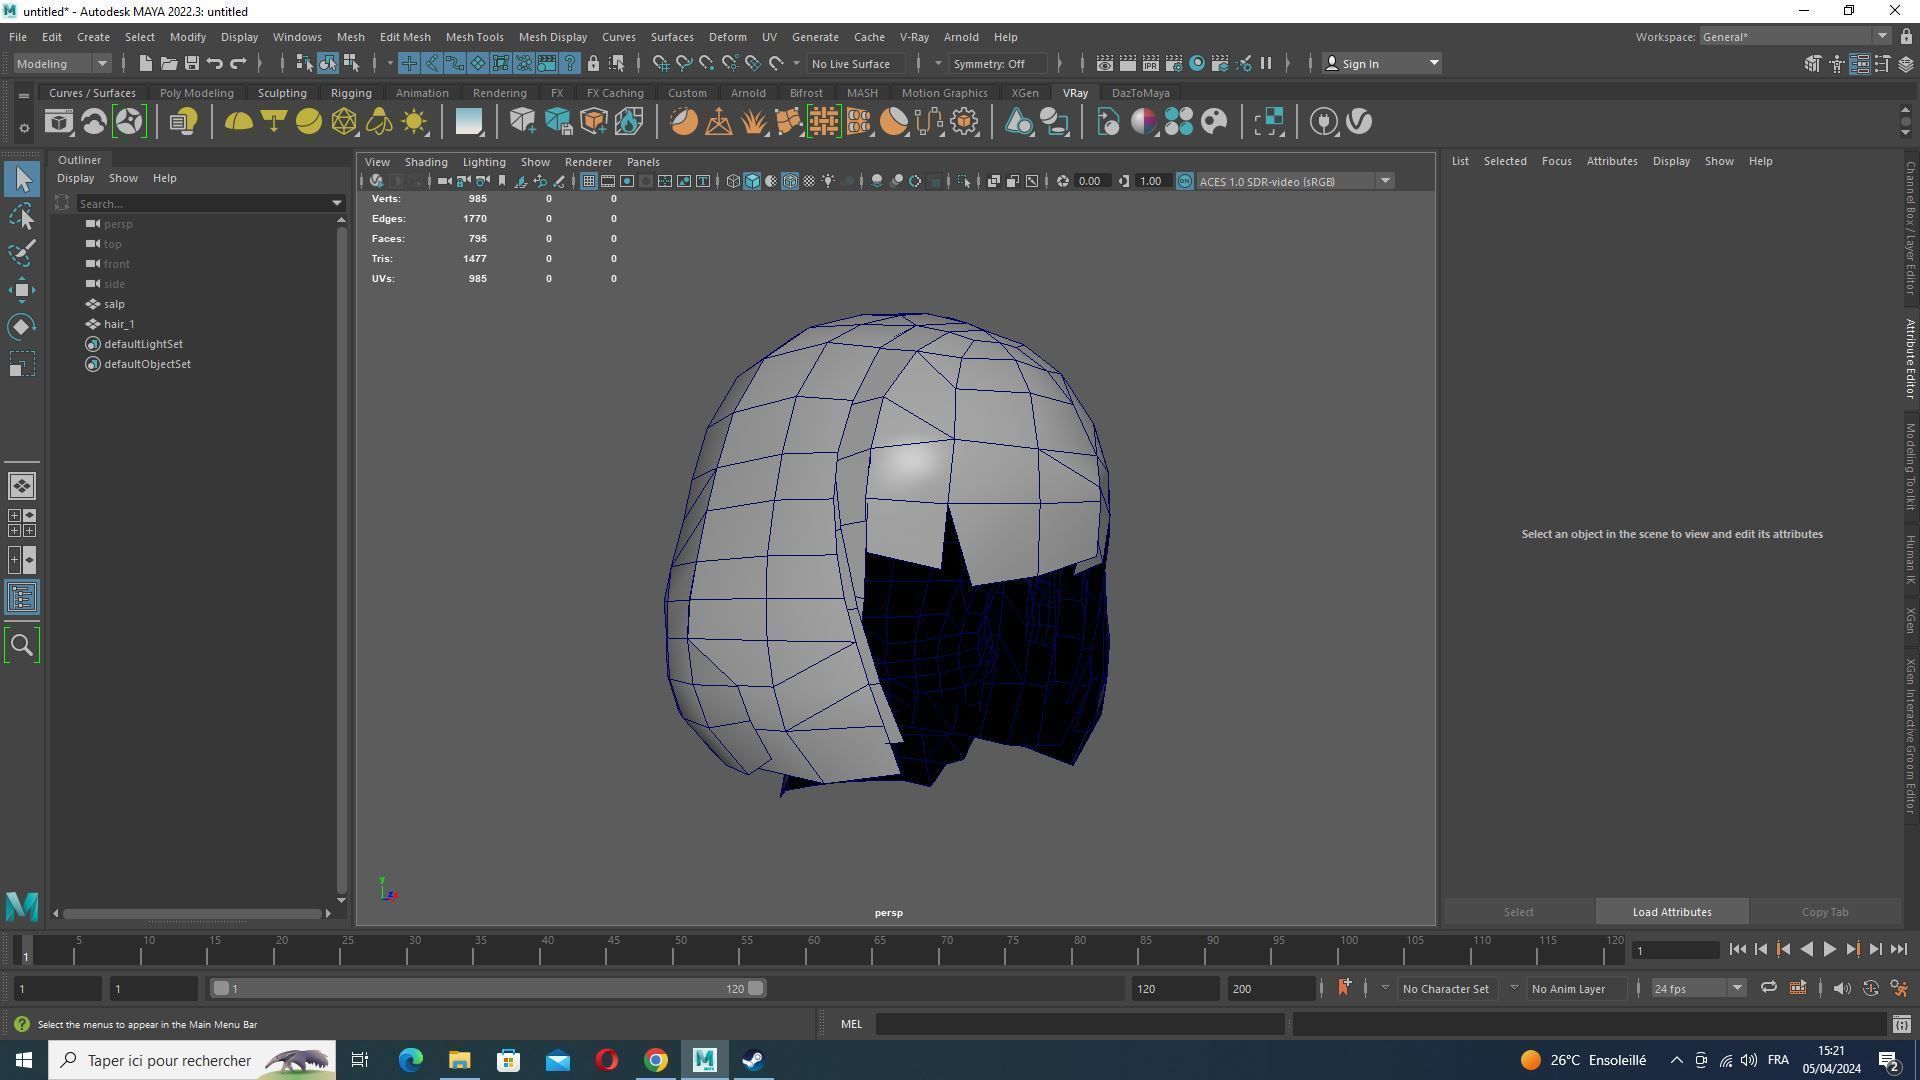
Task: Toggle smooth shade all in viewport
Action: point(752,181)
